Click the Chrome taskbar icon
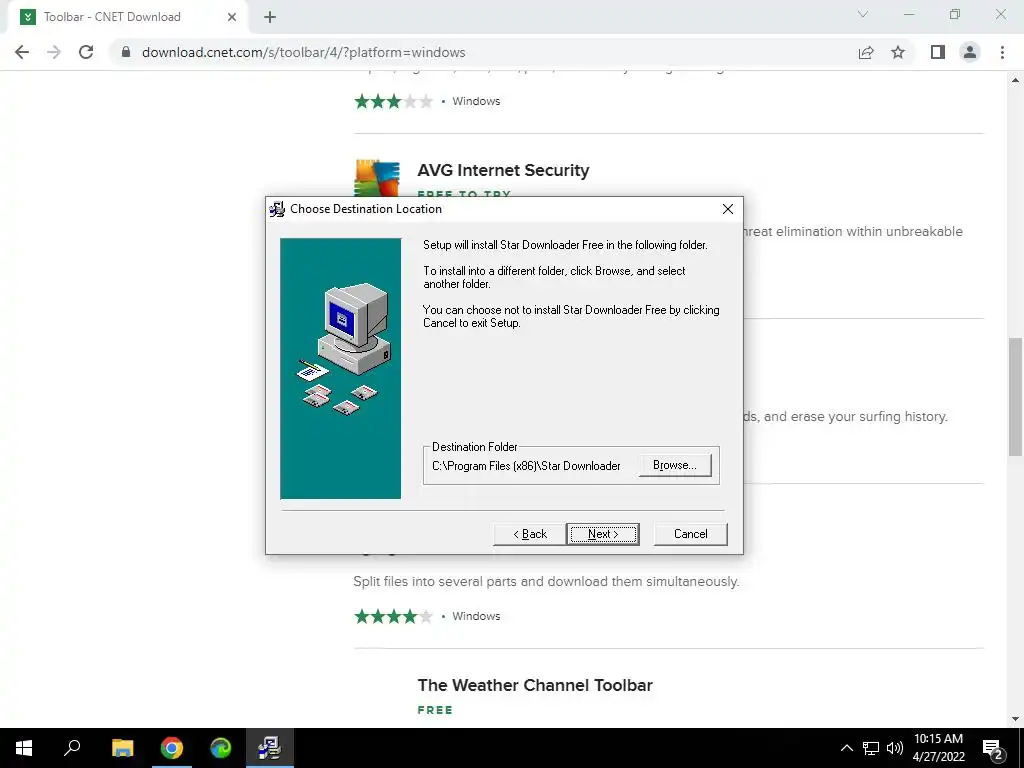1024x768 pixels. tap(172, 748)
